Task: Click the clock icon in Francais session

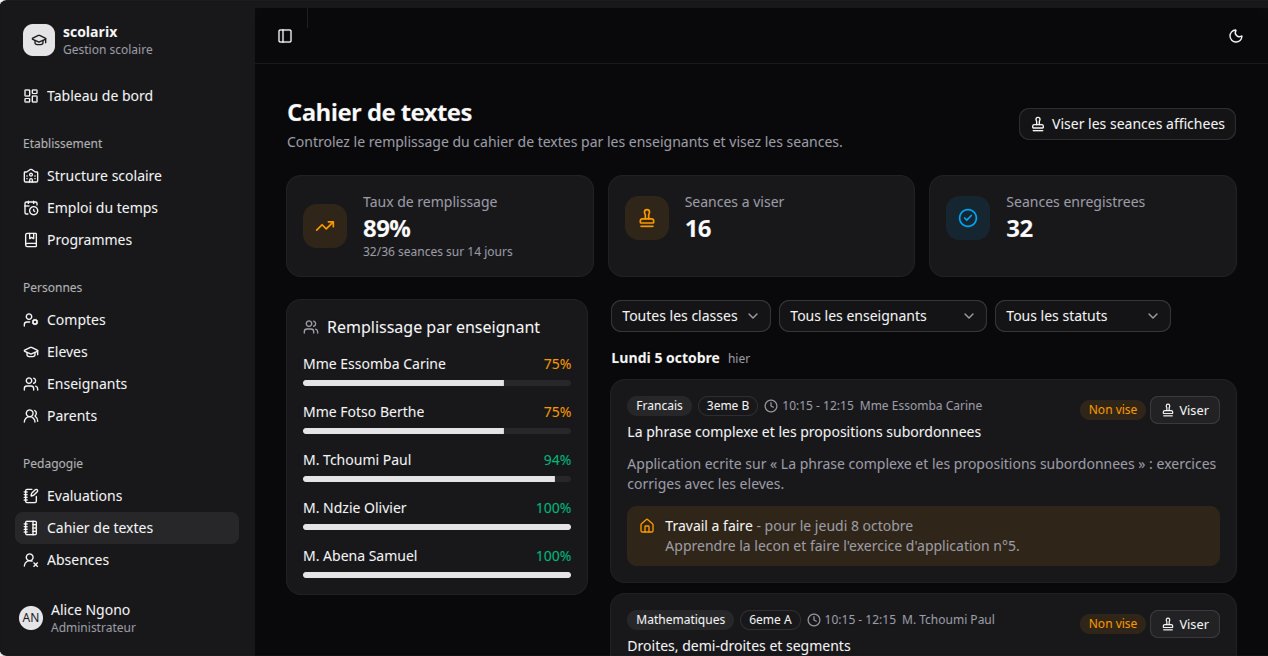Action: [771, 406]
